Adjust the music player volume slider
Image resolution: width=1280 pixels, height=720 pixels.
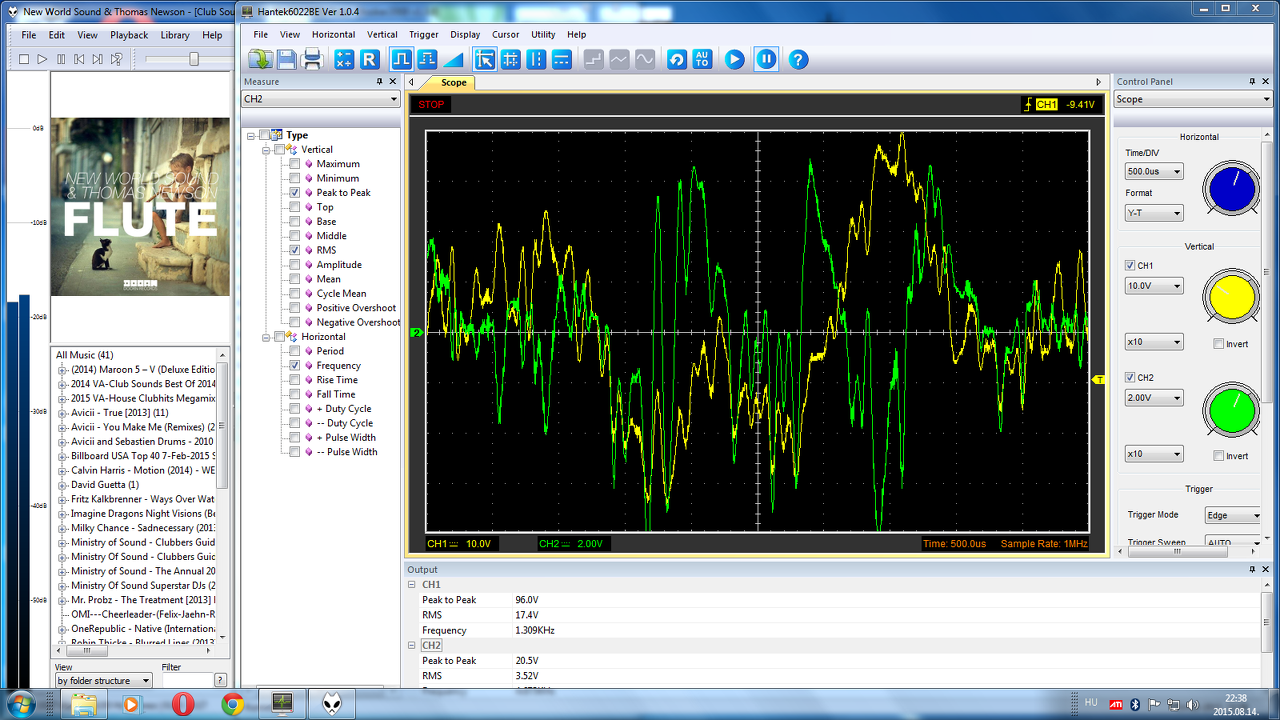[x=194, y=59]
